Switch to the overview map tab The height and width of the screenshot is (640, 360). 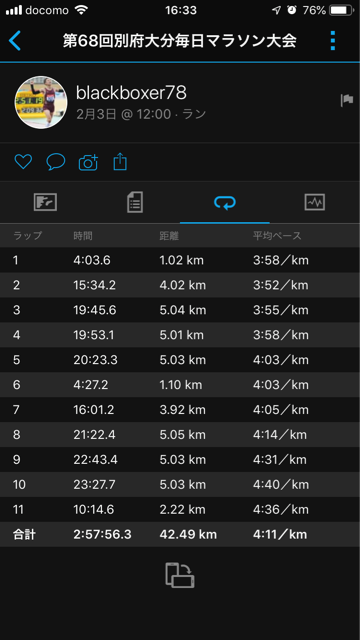(45, 202)
